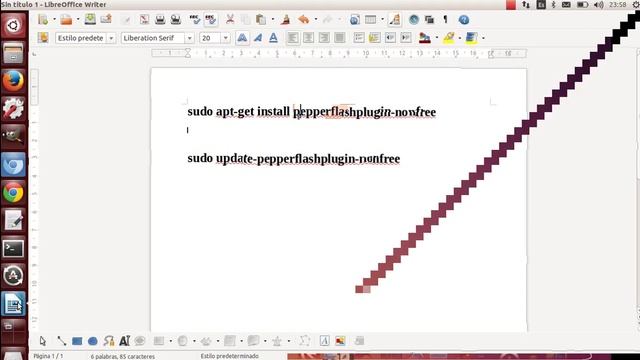Open the battery indicator menu
The width and height of the screenshot is (640, 360).
582,5
